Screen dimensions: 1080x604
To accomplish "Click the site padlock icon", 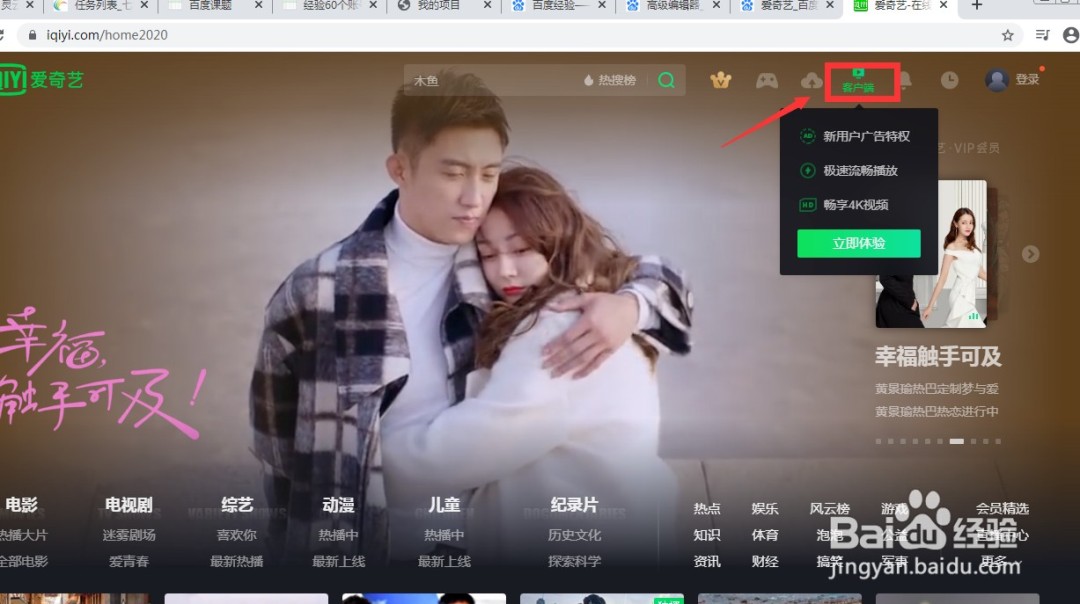I will 32,35.
